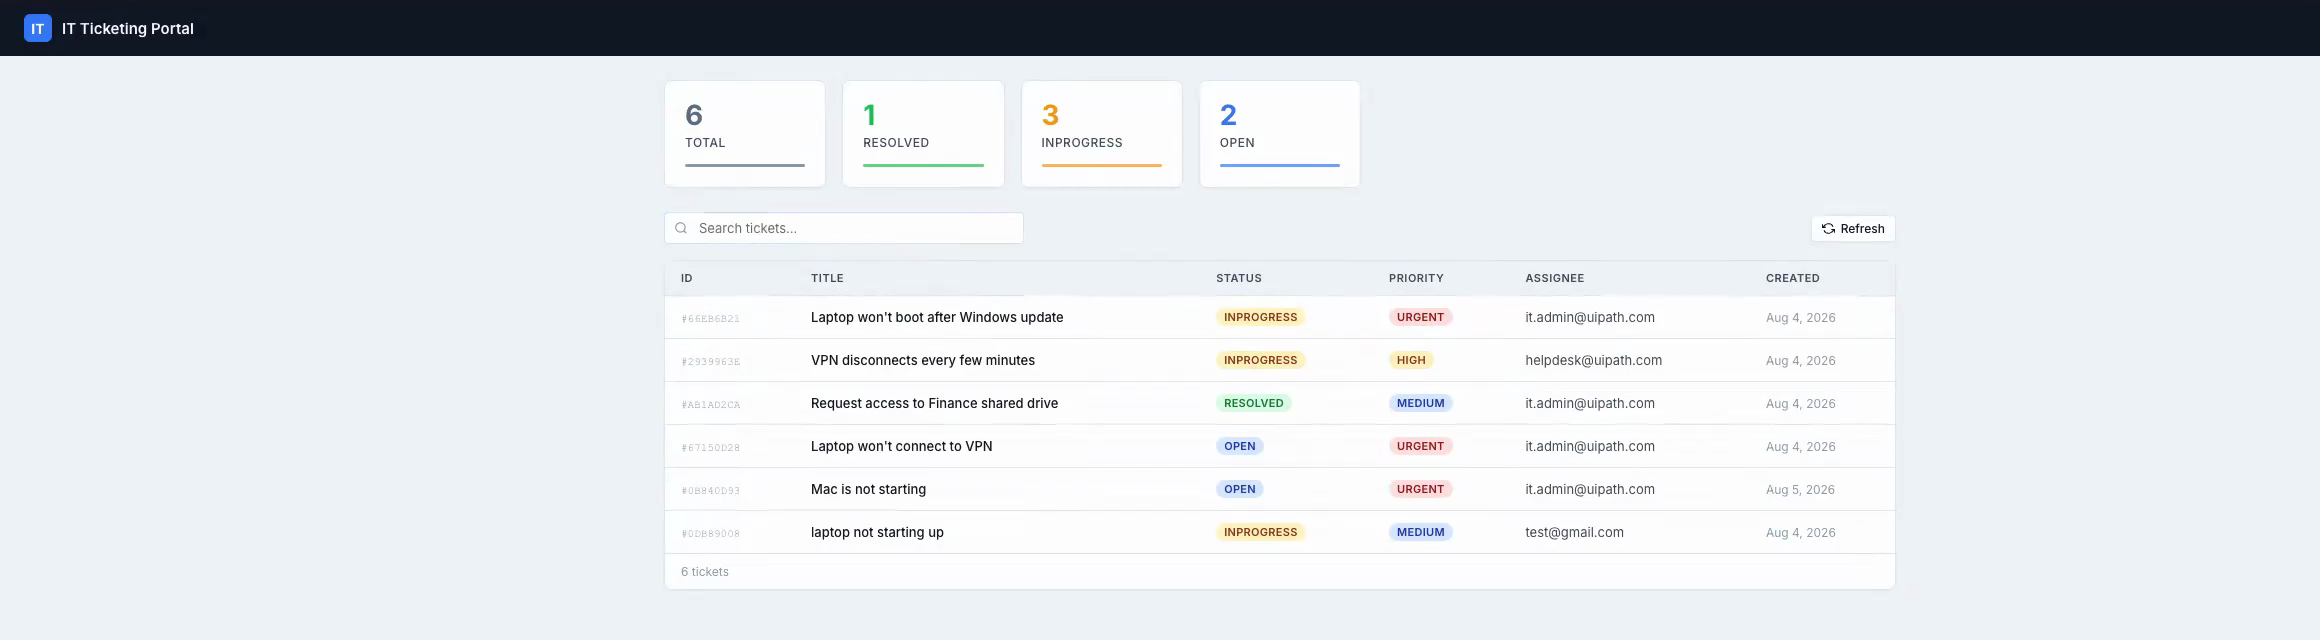The height and width of the screenshot is (640, 2320).
Task: Click Aug 4, 2026 date on helpdesk@uipath.com row
Action: (x=1801, y=360)
